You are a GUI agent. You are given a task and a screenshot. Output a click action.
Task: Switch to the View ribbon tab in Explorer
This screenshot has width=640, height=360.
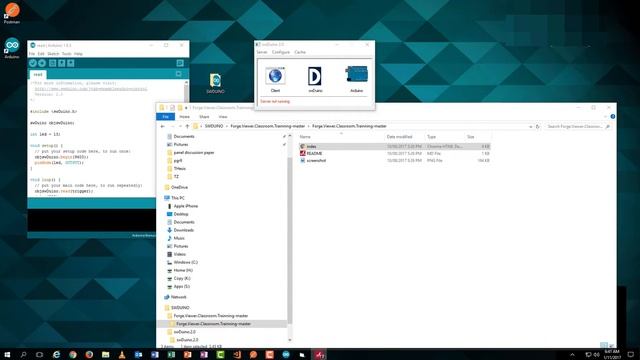point(223,117)
